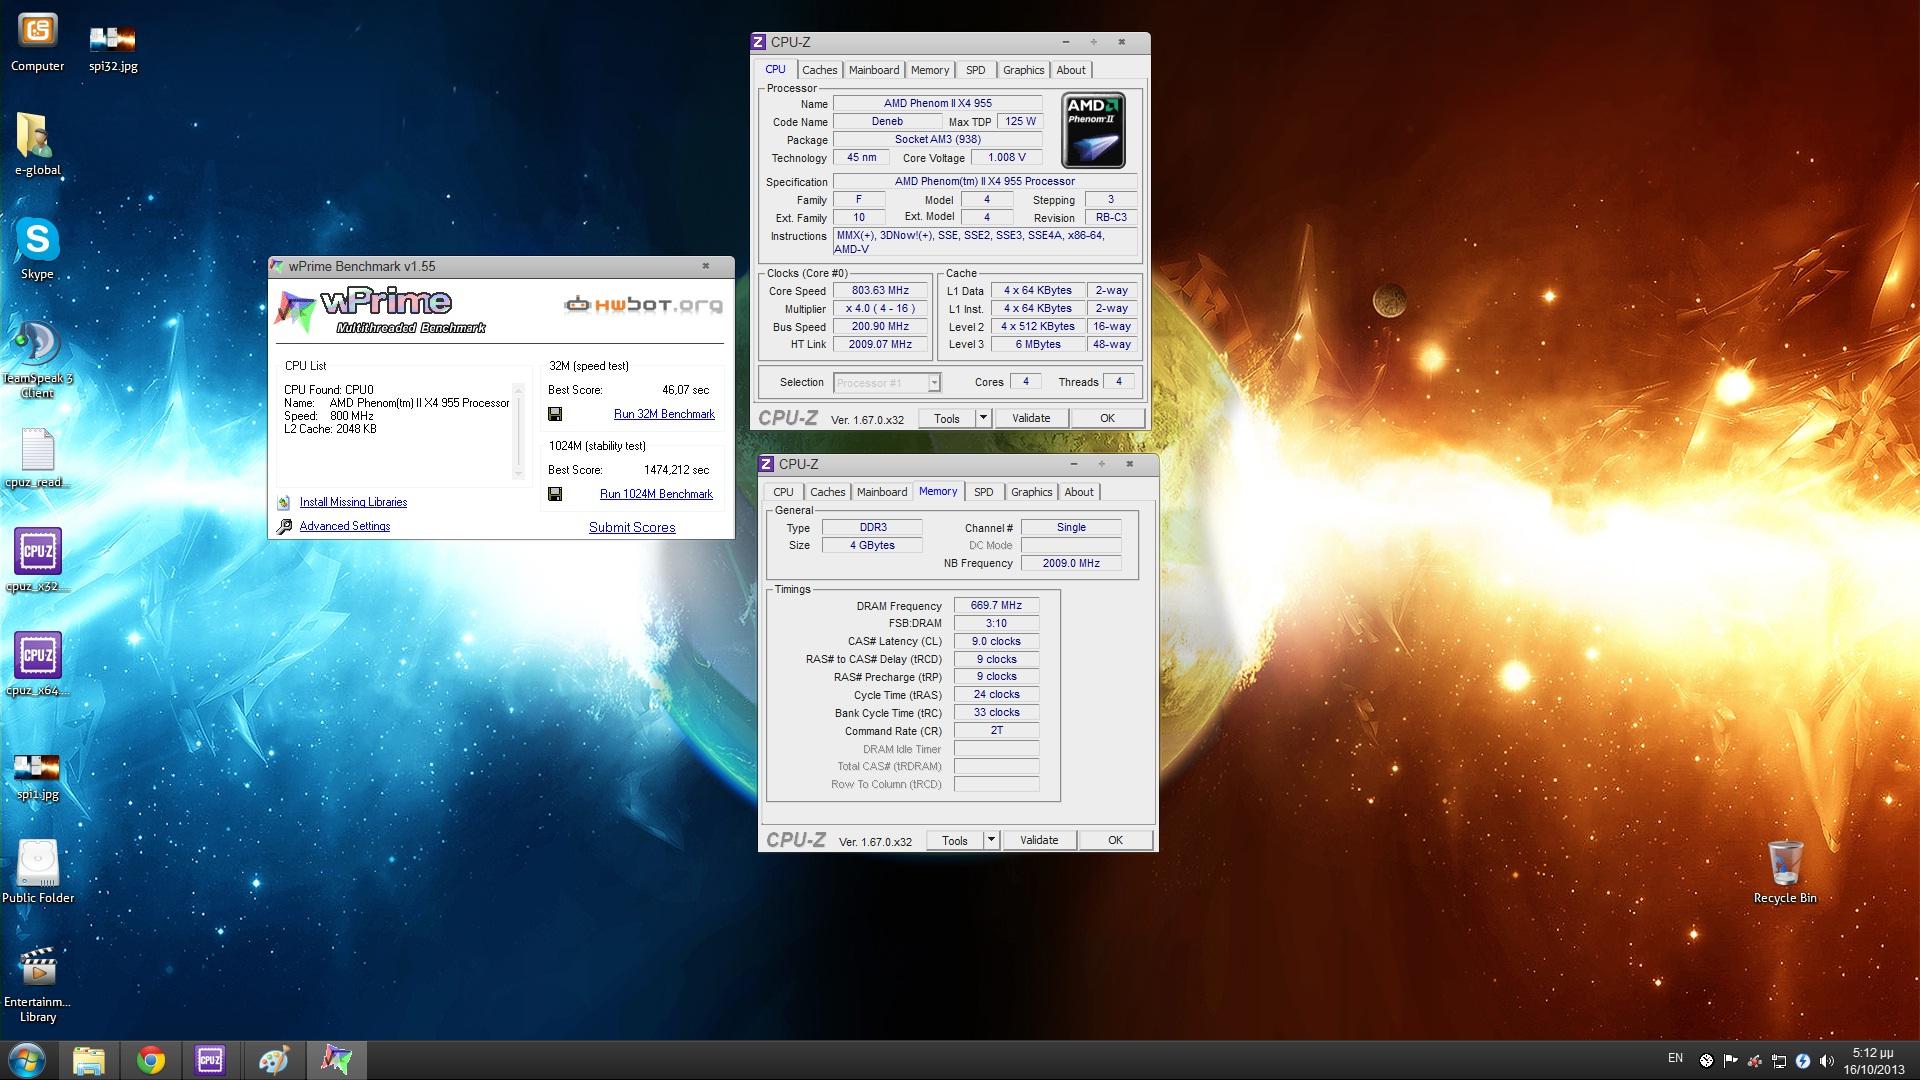Click OK in top CPU-Z window
Screen dimensions: 1920x1080
[1107, 418]
